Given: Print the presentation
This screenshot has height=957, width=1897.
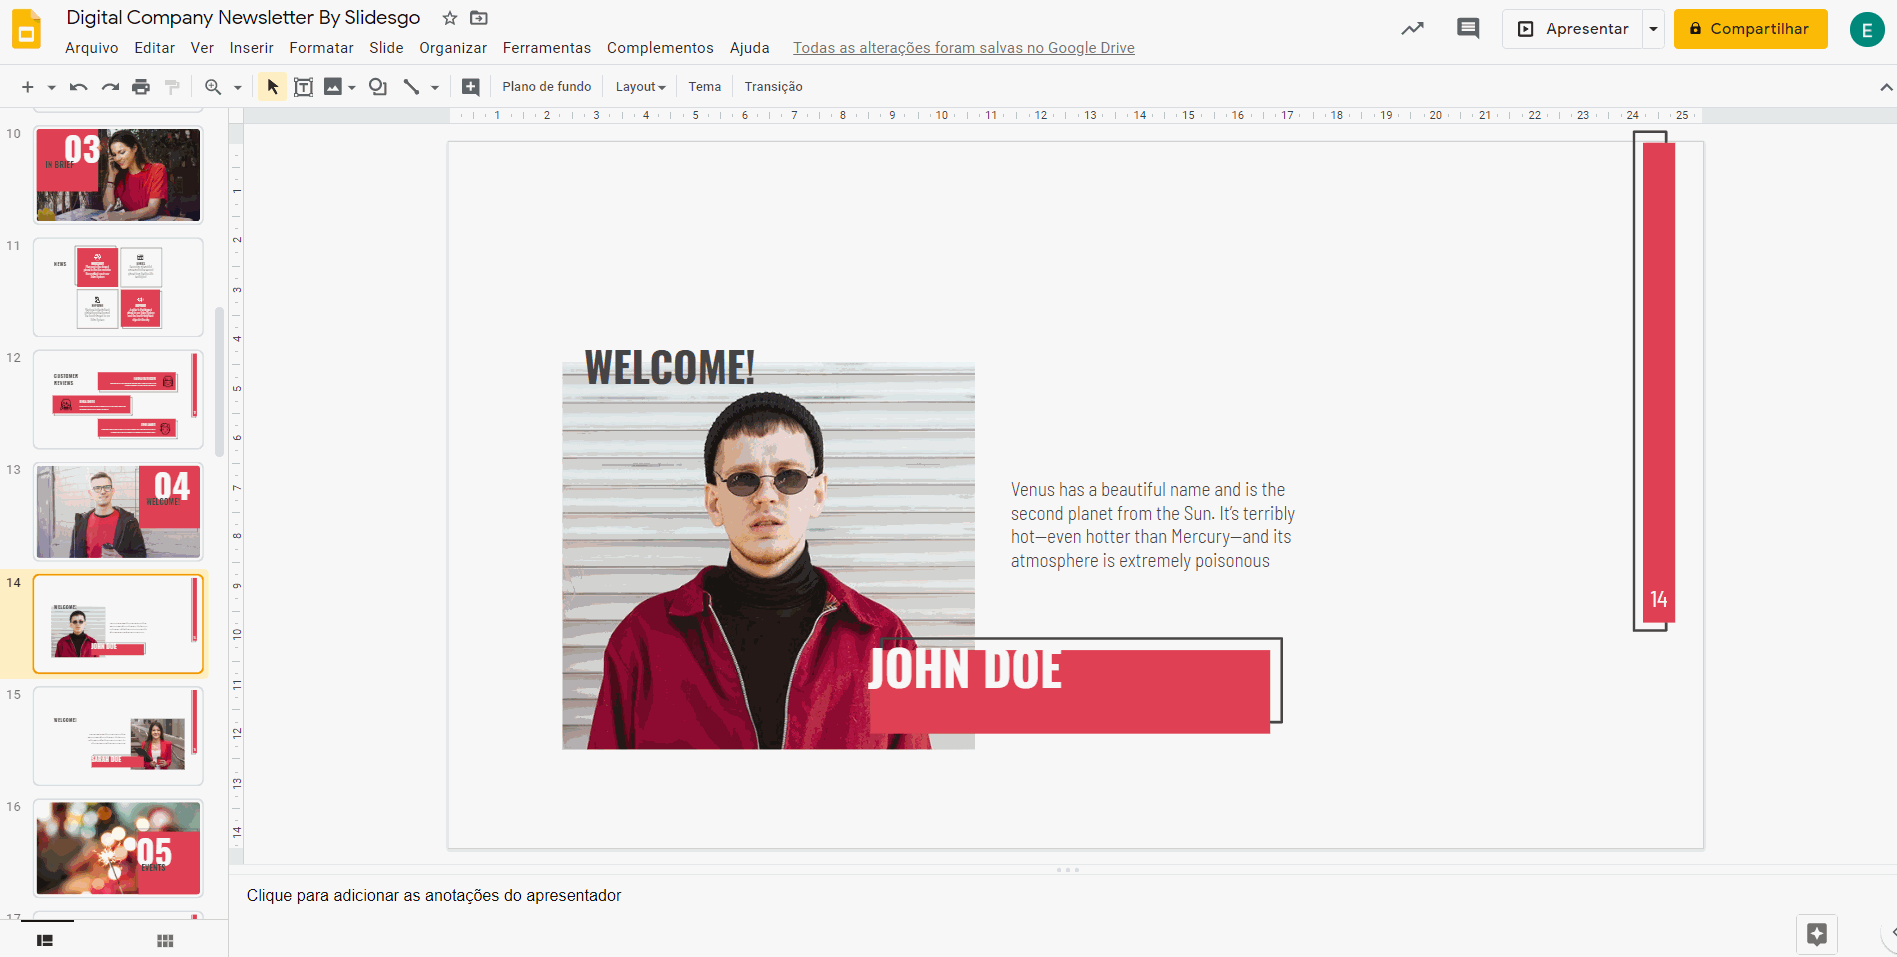Looking at the screenshot, I should click(141, 87).
